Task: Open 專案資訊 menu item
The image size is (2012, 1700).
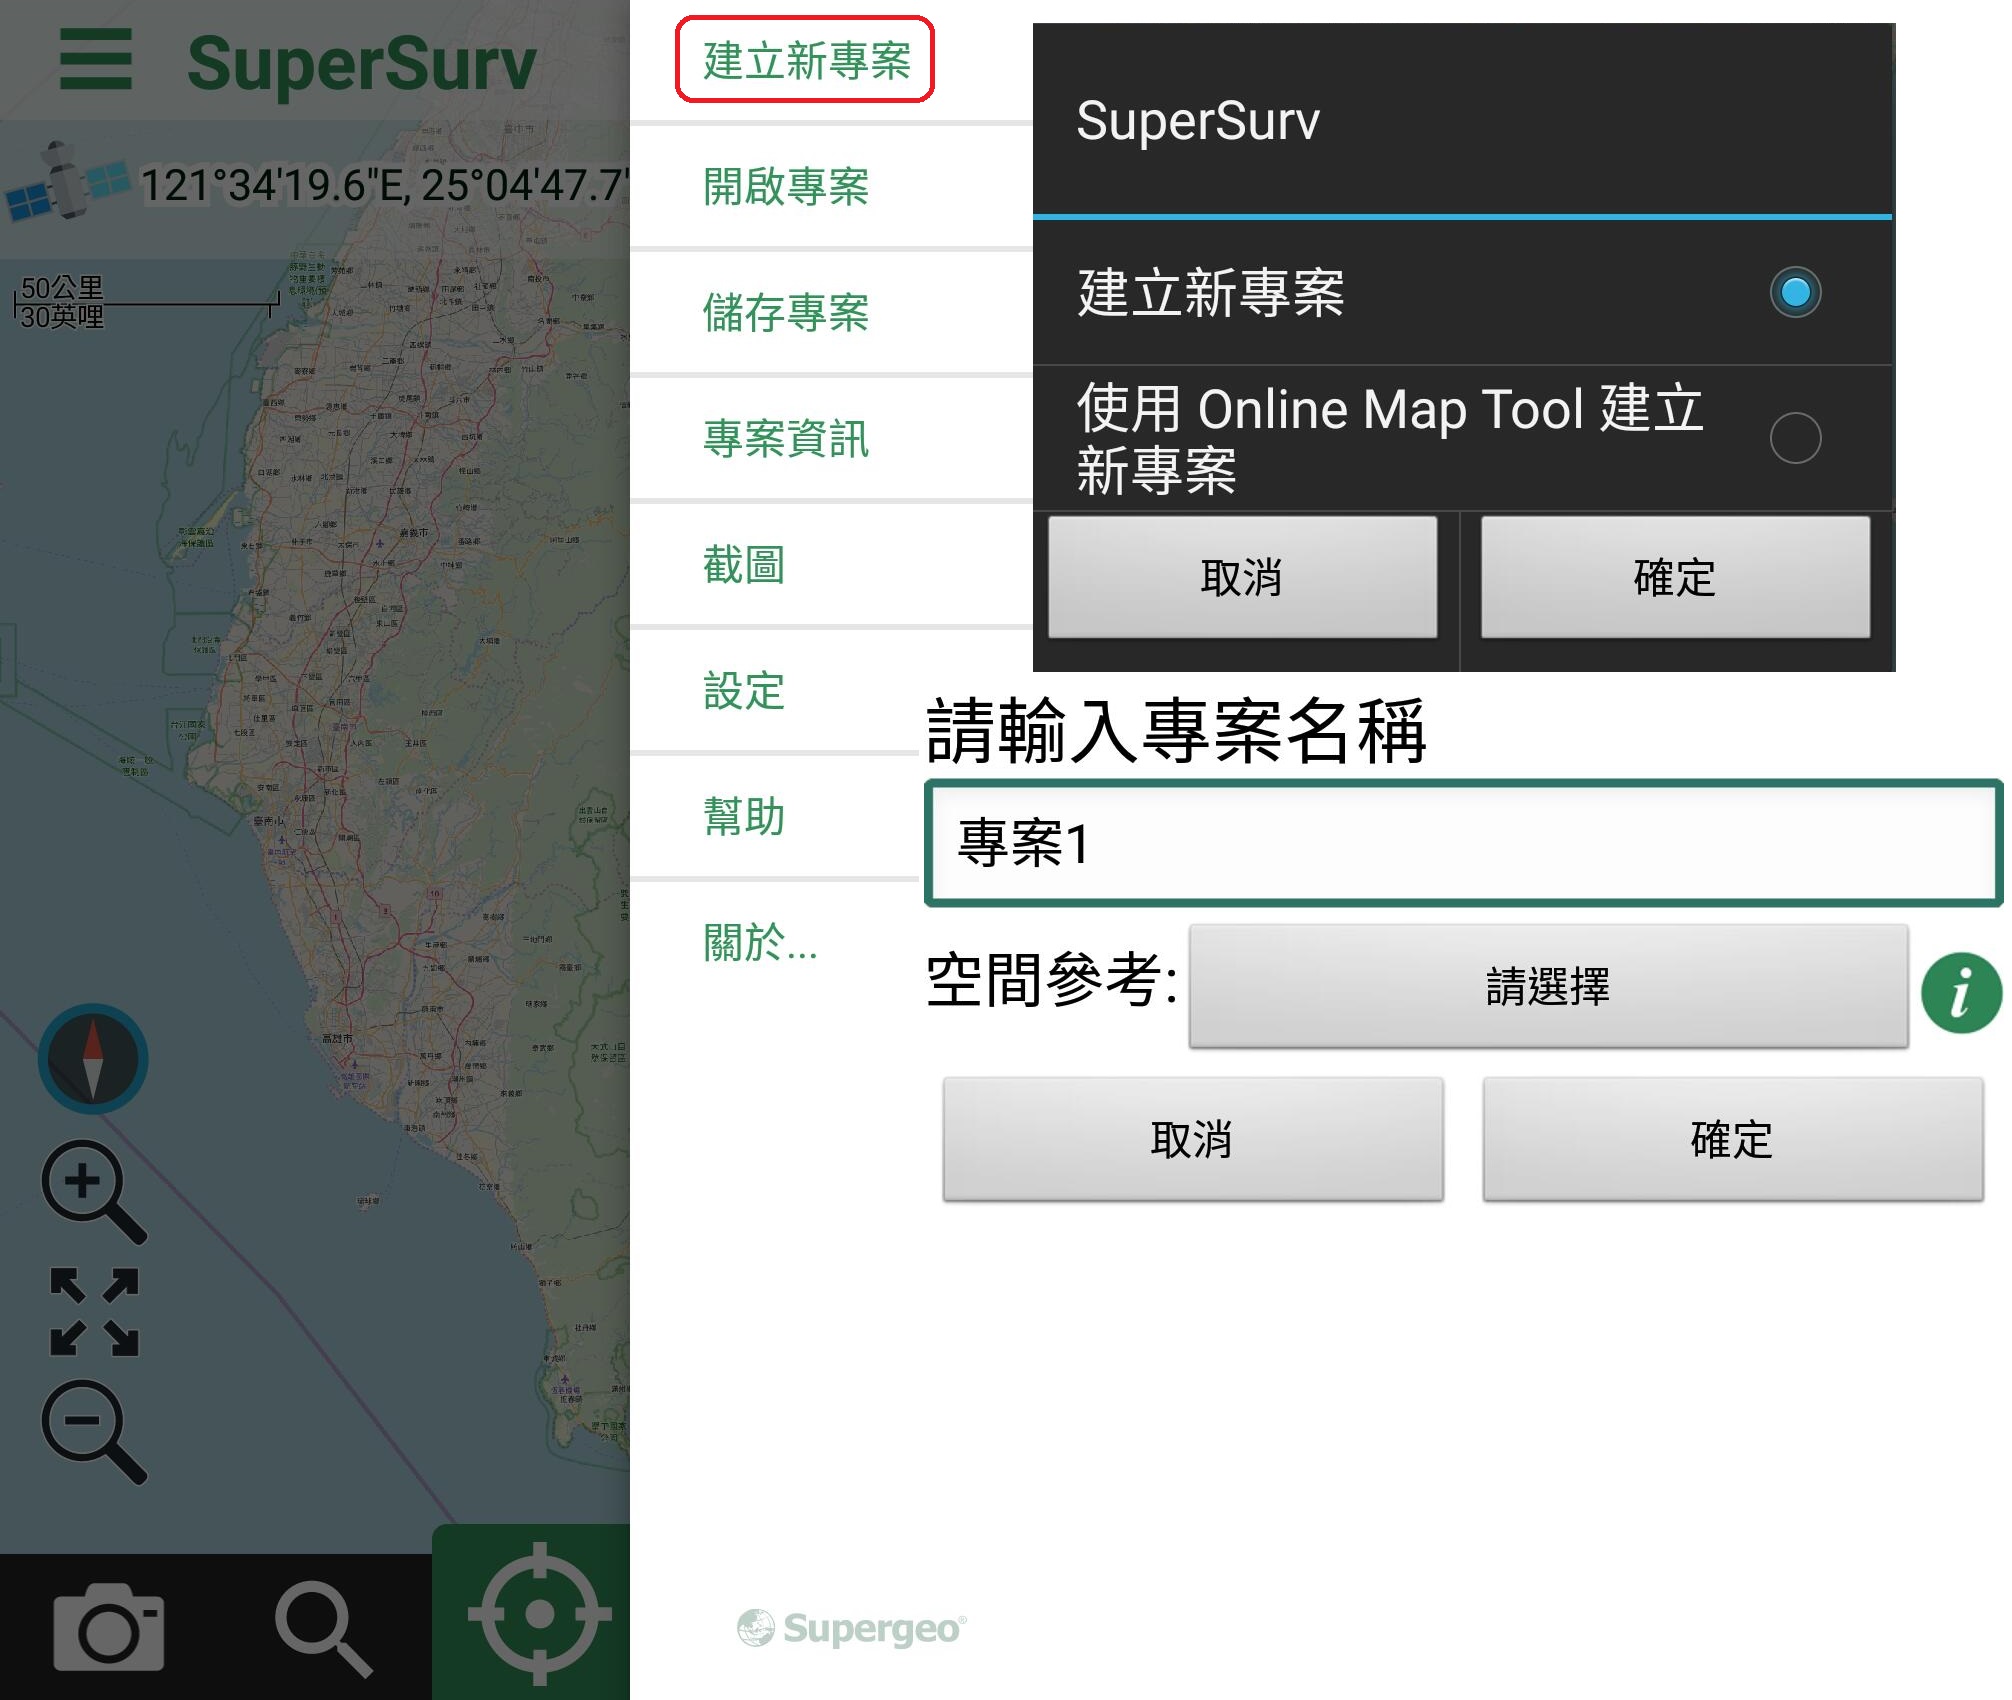Action: click(786, 438)
